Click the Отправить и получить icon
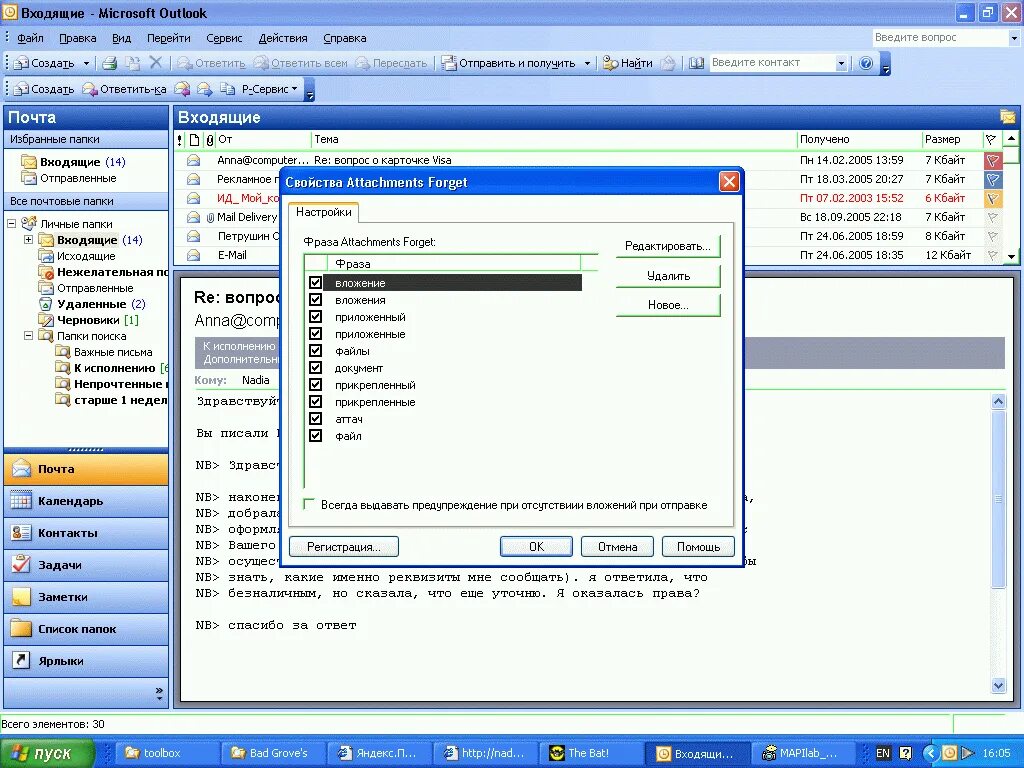Image resolution: width=1024 pixels, height=768 pixels. pyautogui.click(x=449, y=63)
